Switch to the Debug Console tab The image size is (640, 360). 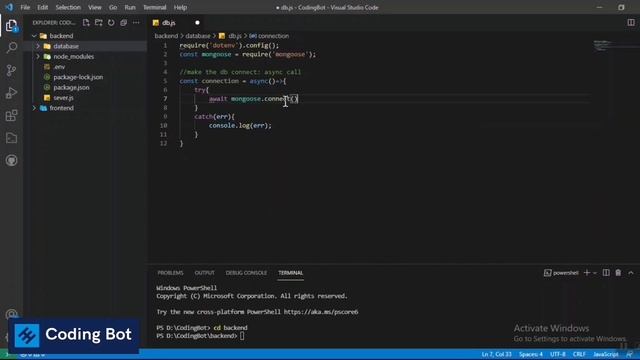tap(246, 273)
